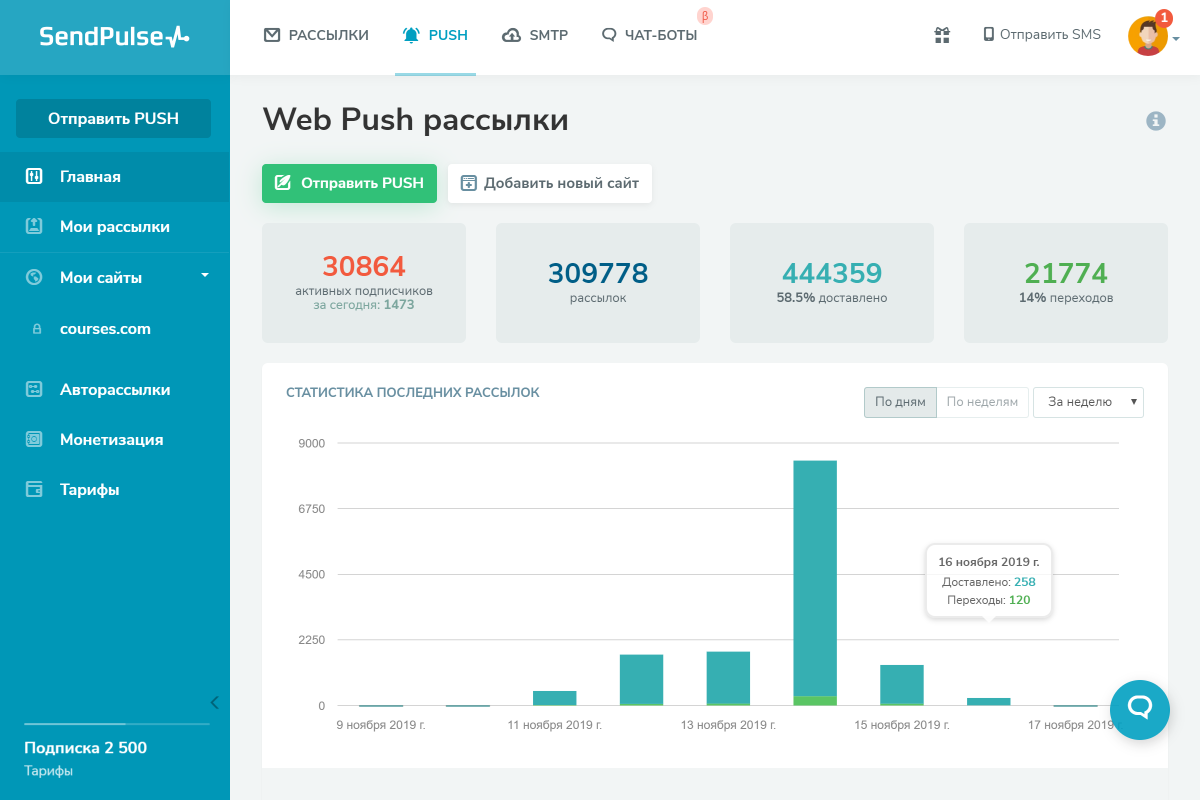
Task: Click the gift icon in header
Action: click(x=941, y=35)
